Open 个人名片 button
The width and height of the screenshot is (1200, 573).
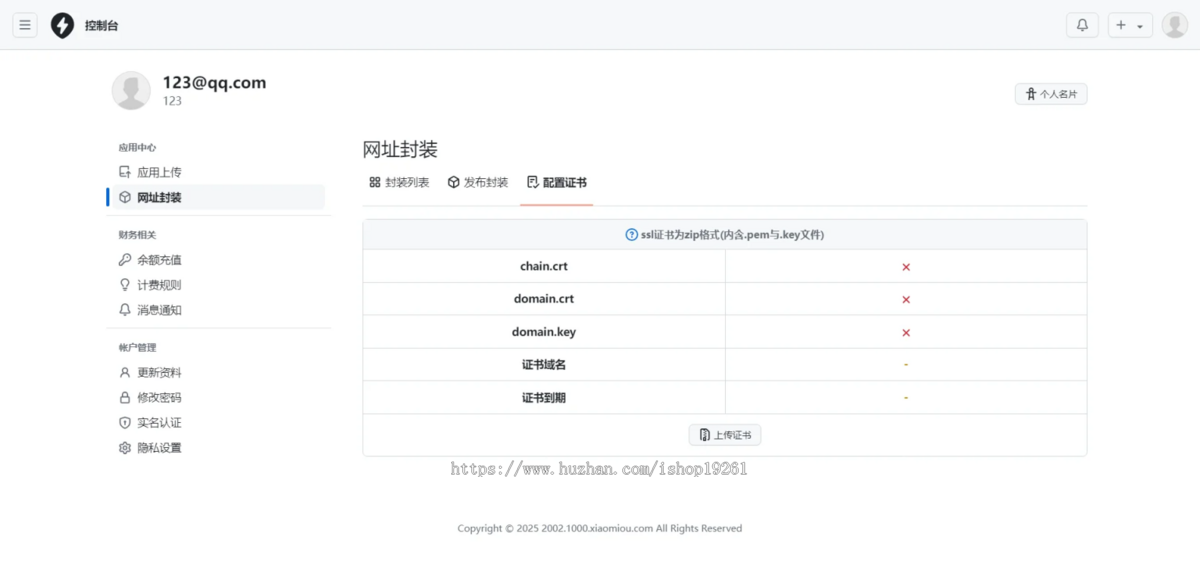(1051, 94)
